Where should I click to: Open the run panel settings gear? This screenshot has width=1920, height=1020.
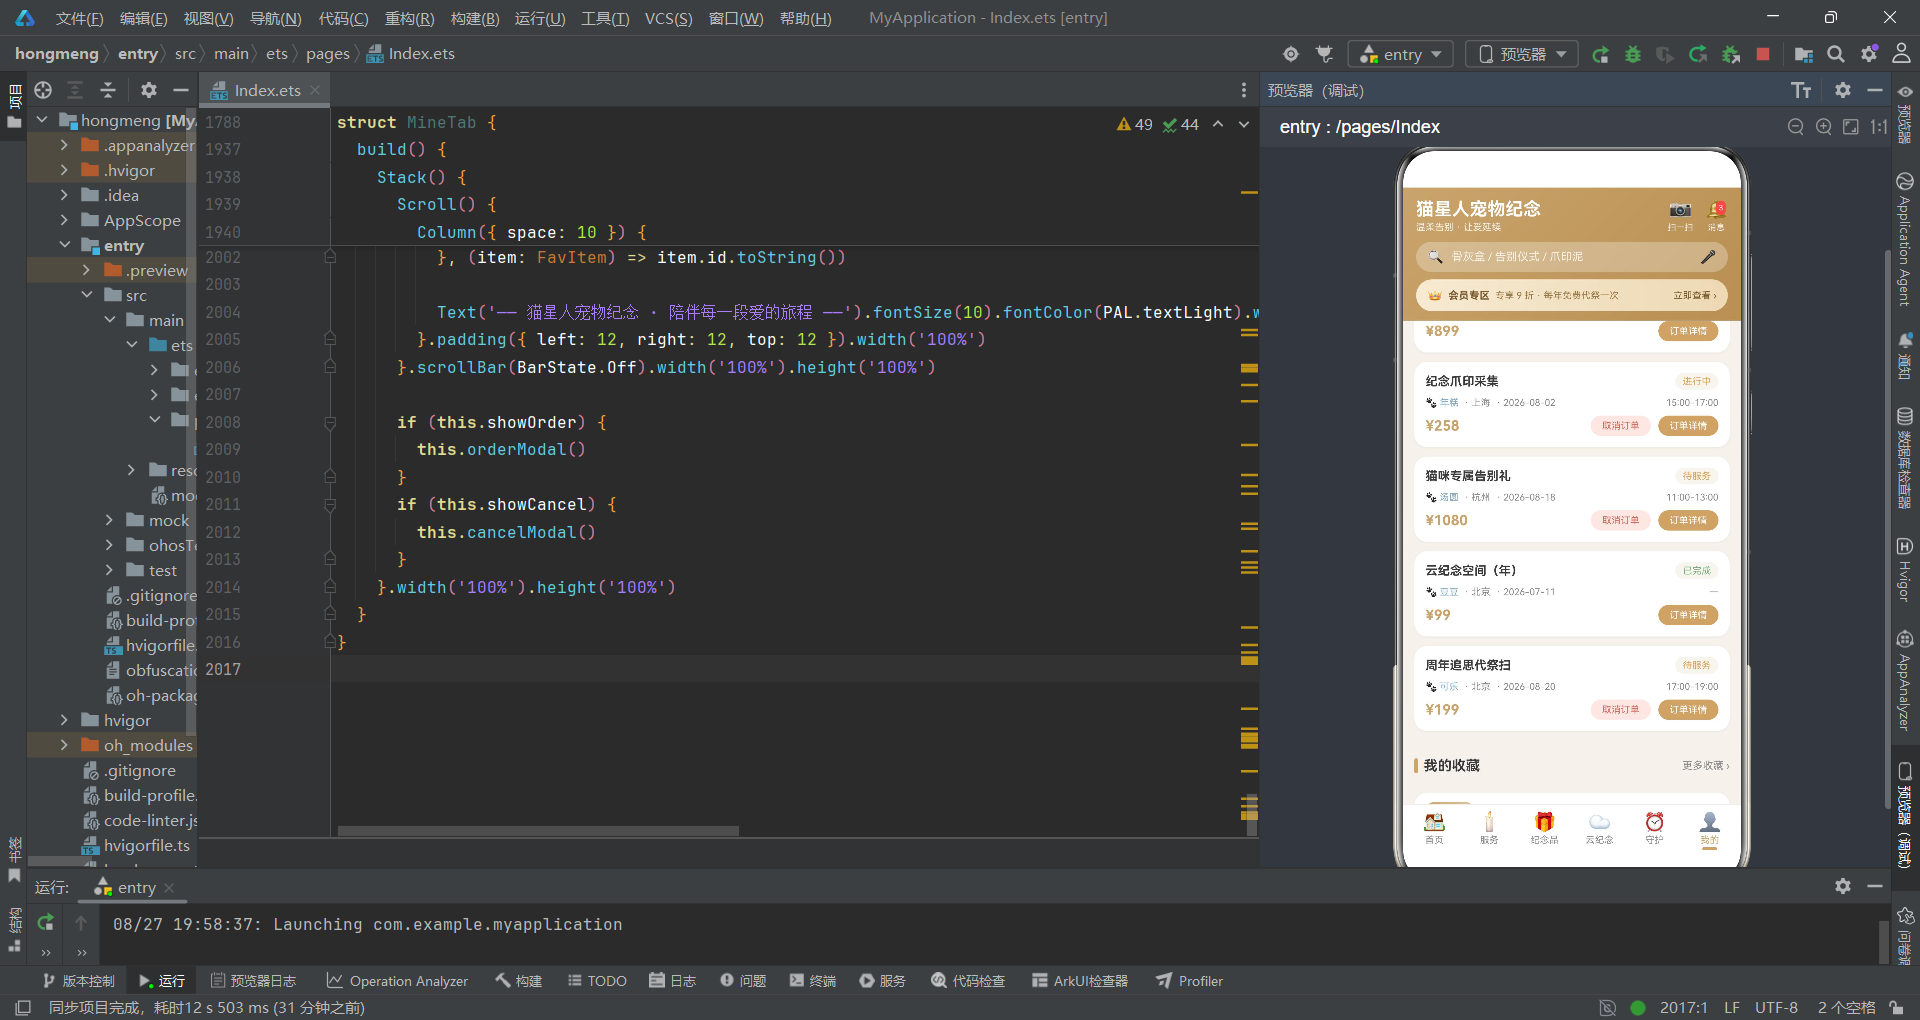(x=1843, y=886)
